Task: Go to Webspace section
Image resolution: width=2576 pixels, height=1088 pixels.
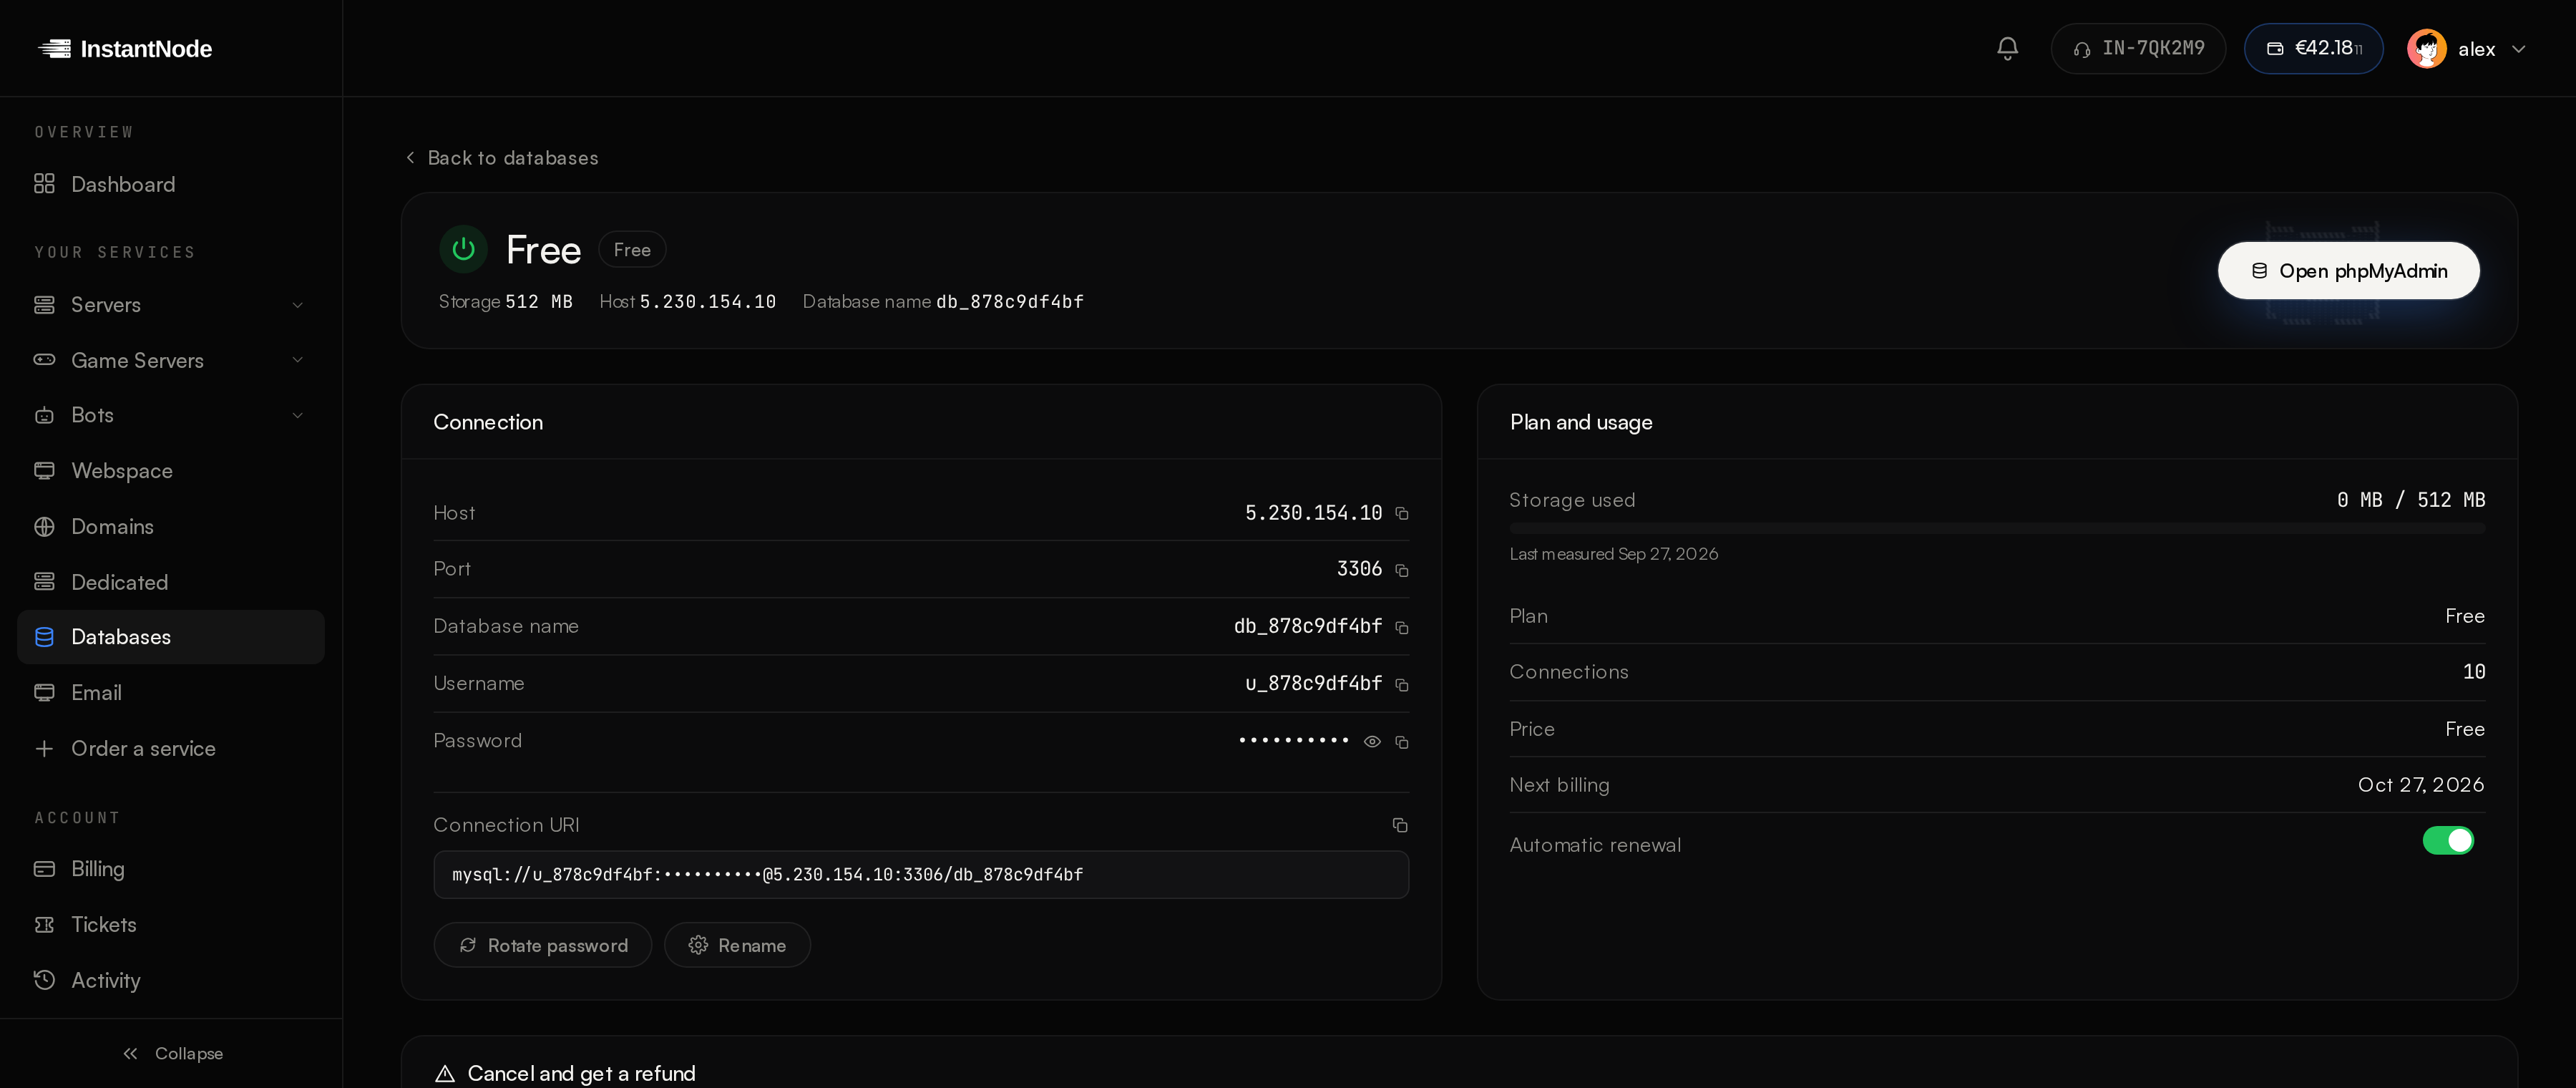Action: click(171, 471)
